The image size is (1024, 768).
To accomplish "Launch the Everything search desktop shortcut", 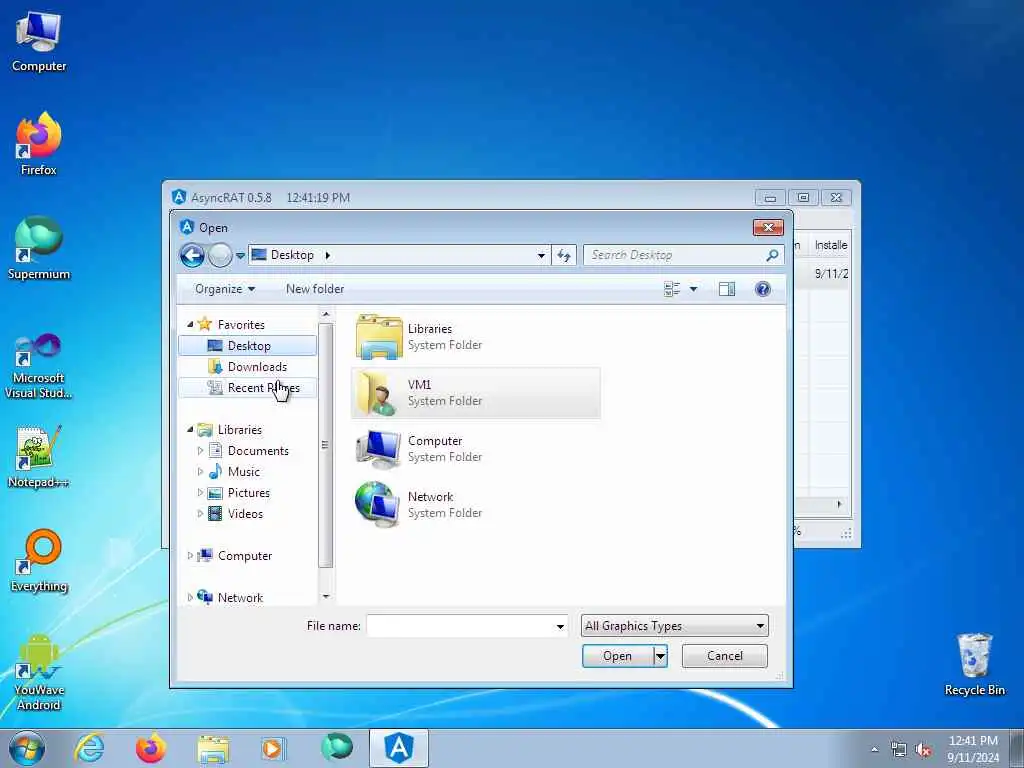I will point(39,561).
